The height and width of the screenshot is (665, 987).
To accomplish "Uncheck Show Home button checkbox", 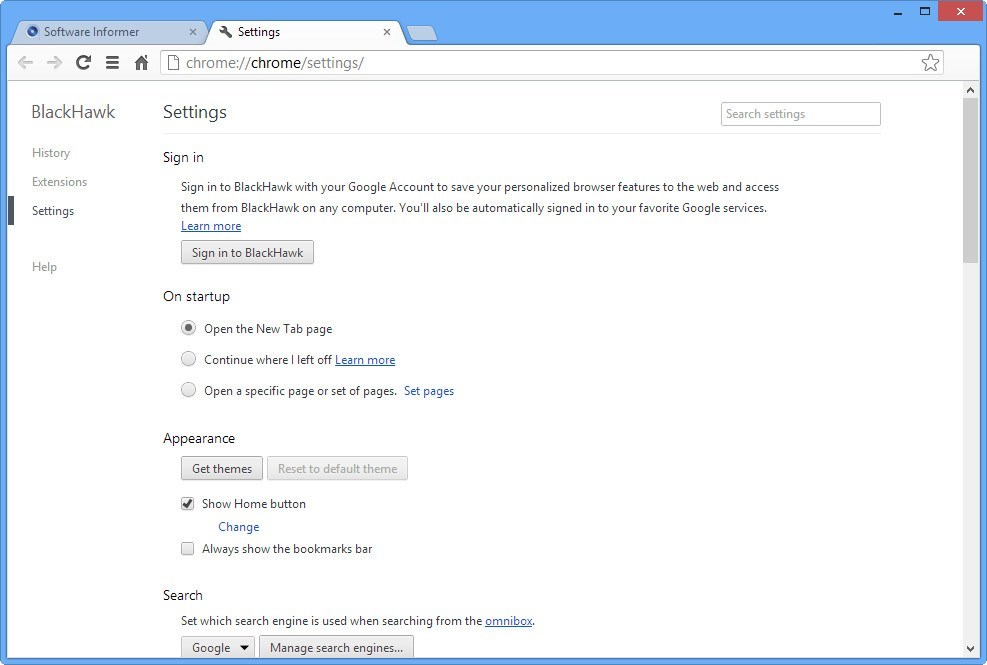I will (188, 504).
